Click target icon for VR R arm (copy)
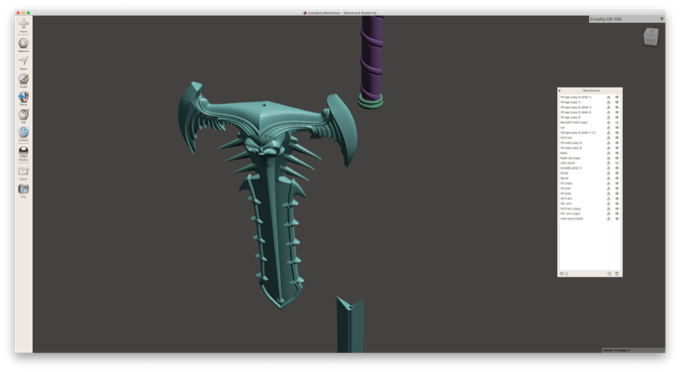 click(x=608, y=209)
